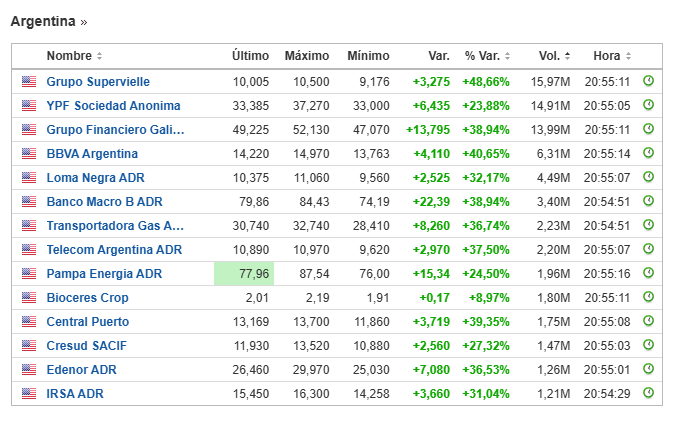Click clock icon in Edenor ADR row
This screenshot has height=424, width=673.
[x=649, y=369]
